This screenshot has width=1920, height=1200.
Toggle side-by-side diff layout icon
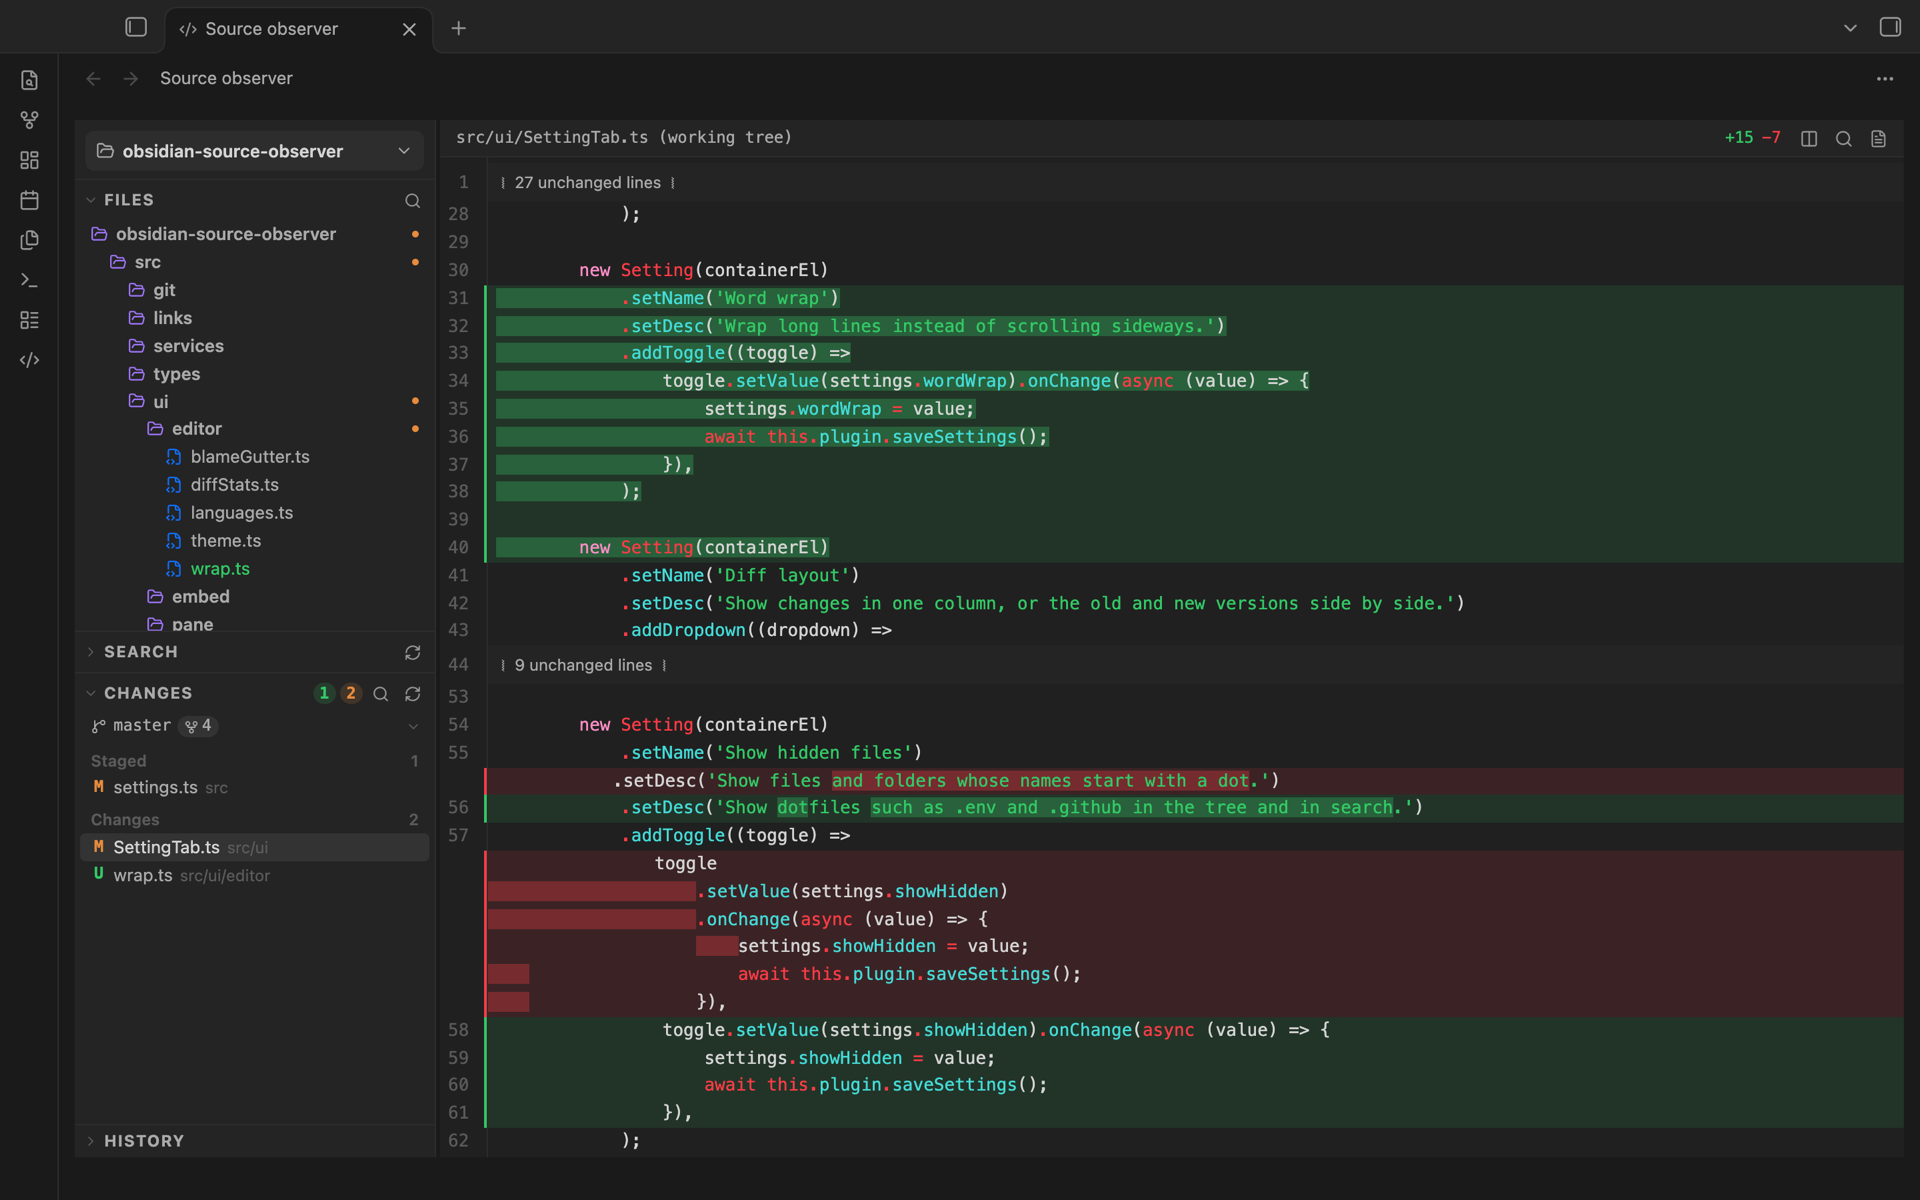click(1809, 138)
